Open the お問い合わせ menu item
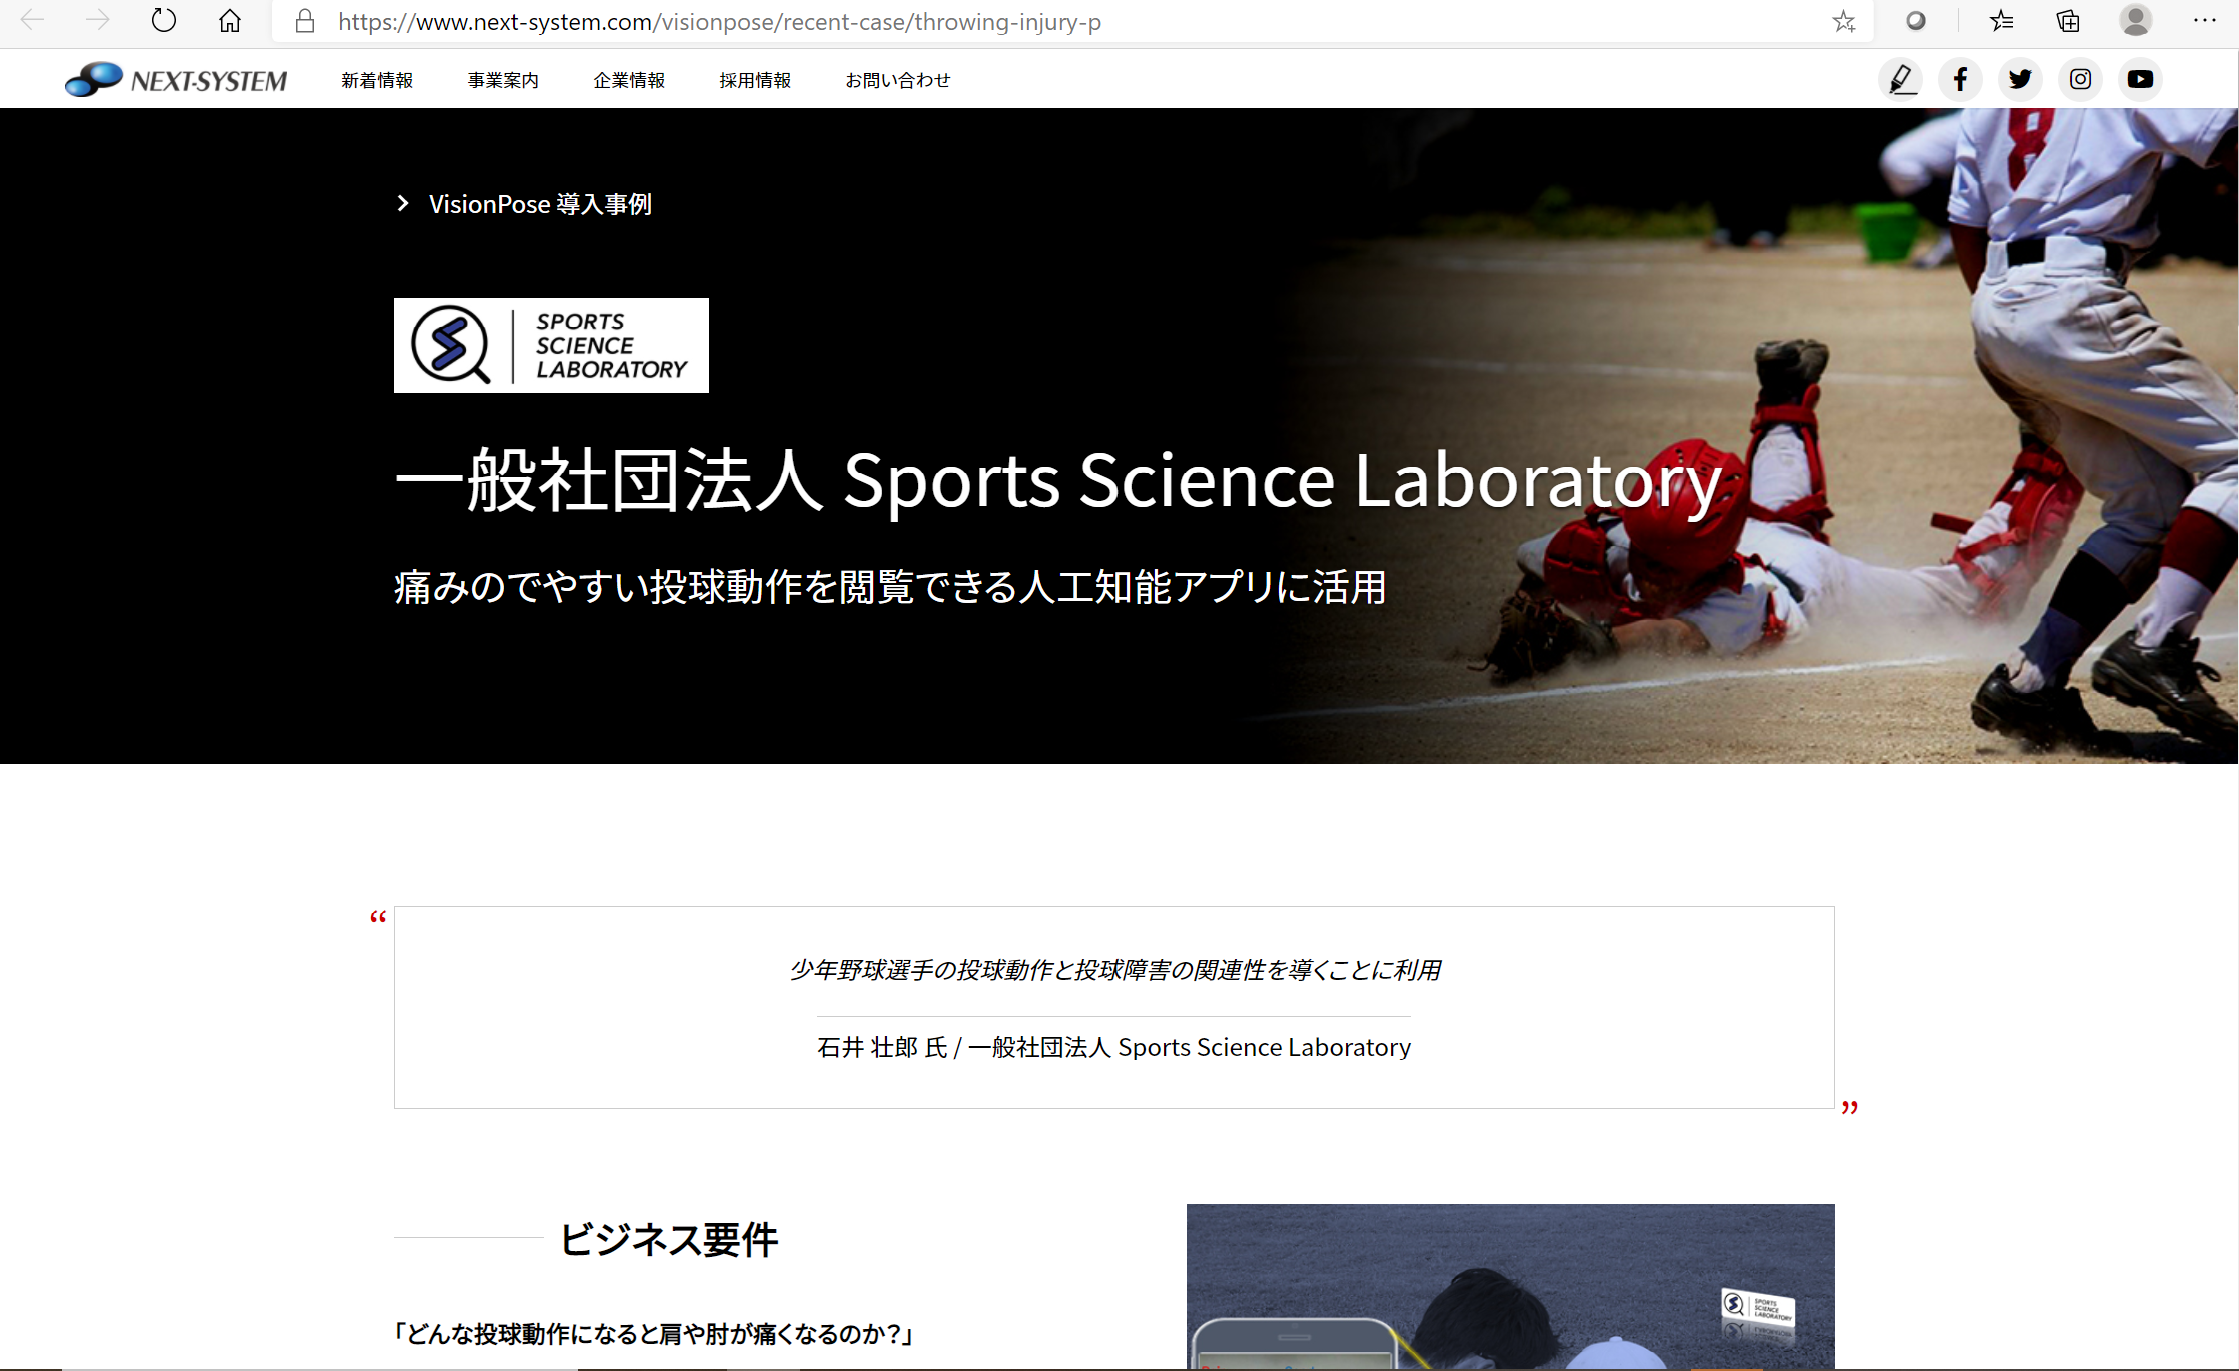 (898, 80)
